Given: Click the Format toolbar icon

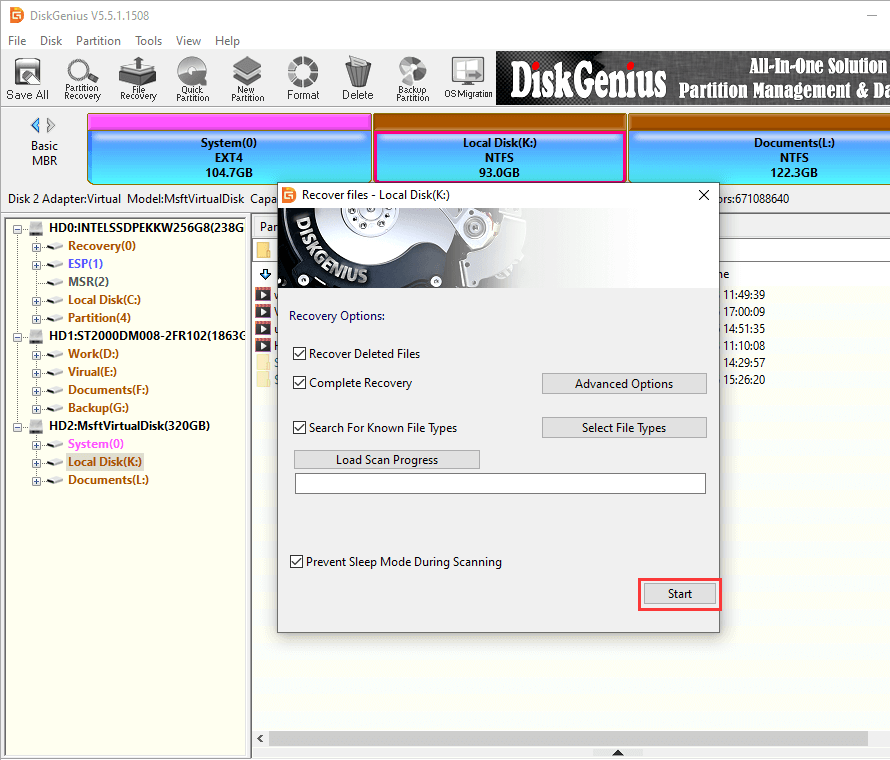Looking at the screenshot, I should pos(302,79).
